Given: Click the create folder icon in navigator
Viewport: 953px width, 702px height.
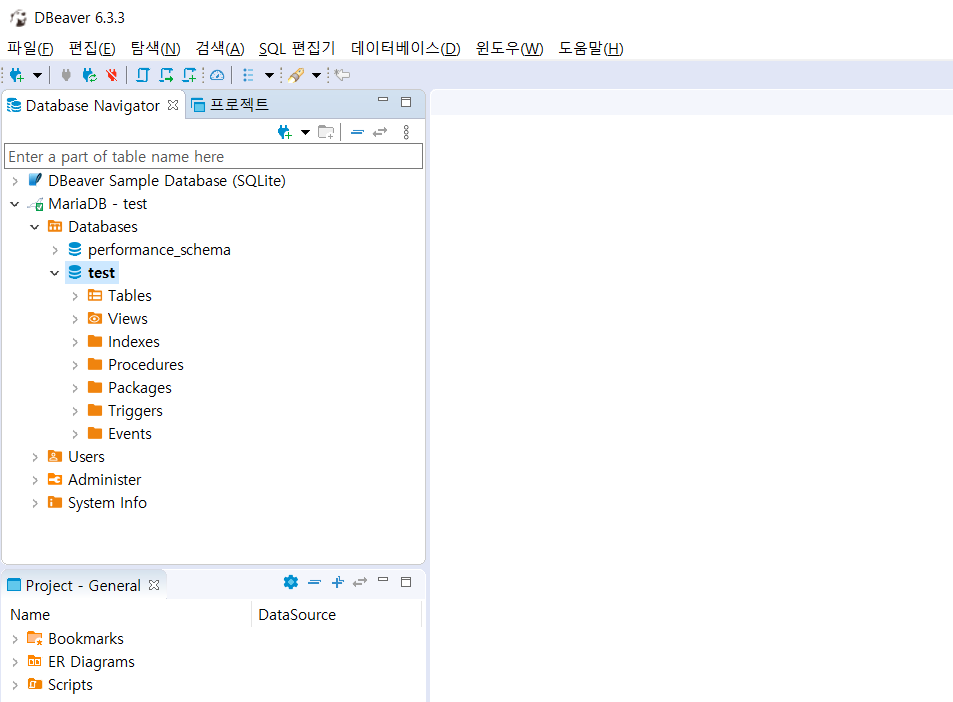Looking at the screenshot, I should tap(326, 132).
